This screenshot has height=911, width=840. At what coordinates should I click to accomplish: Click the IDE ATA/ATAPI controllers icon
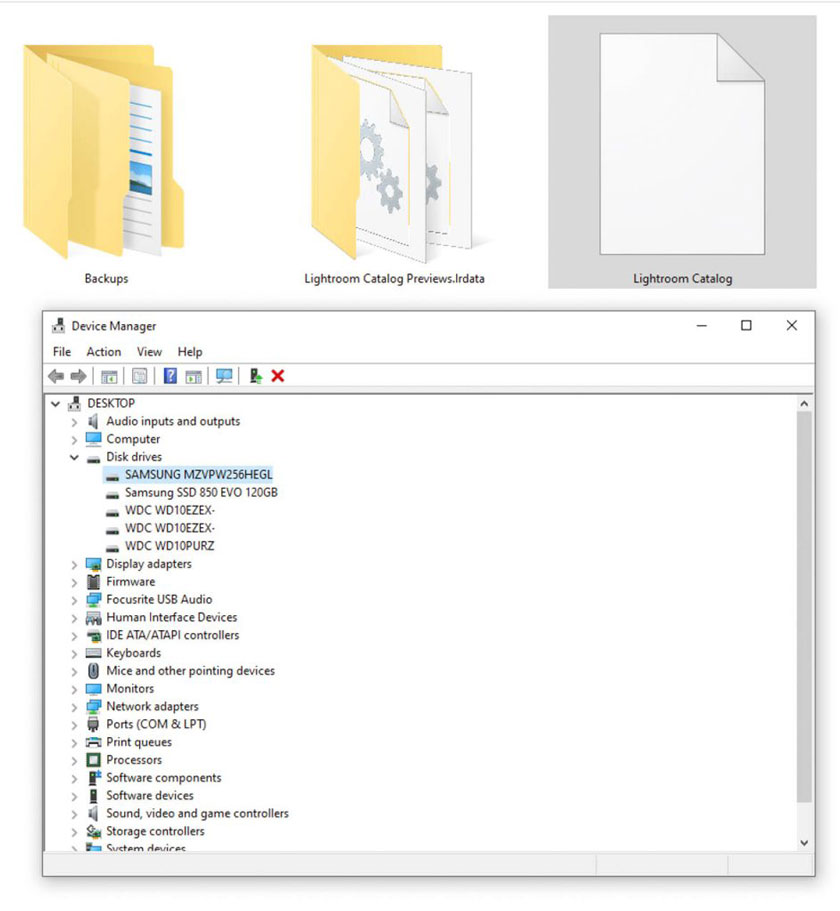(93, 636)
